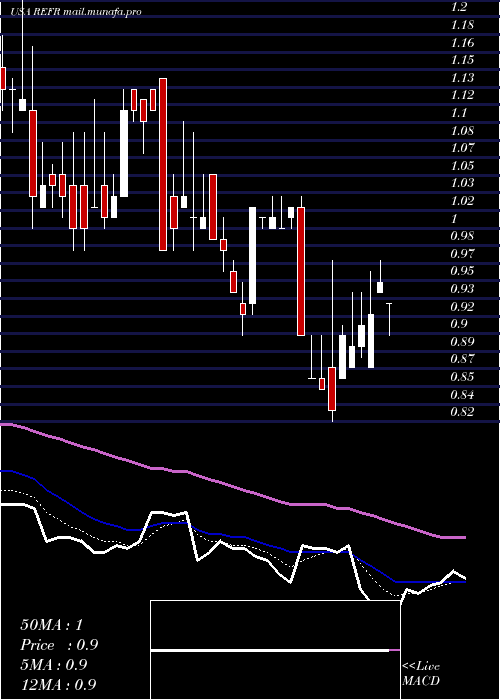Image resolution: width=500 pixels, height=700 pixels.
Task: Click the 1.12 price axis label
Action: [462, 95]
